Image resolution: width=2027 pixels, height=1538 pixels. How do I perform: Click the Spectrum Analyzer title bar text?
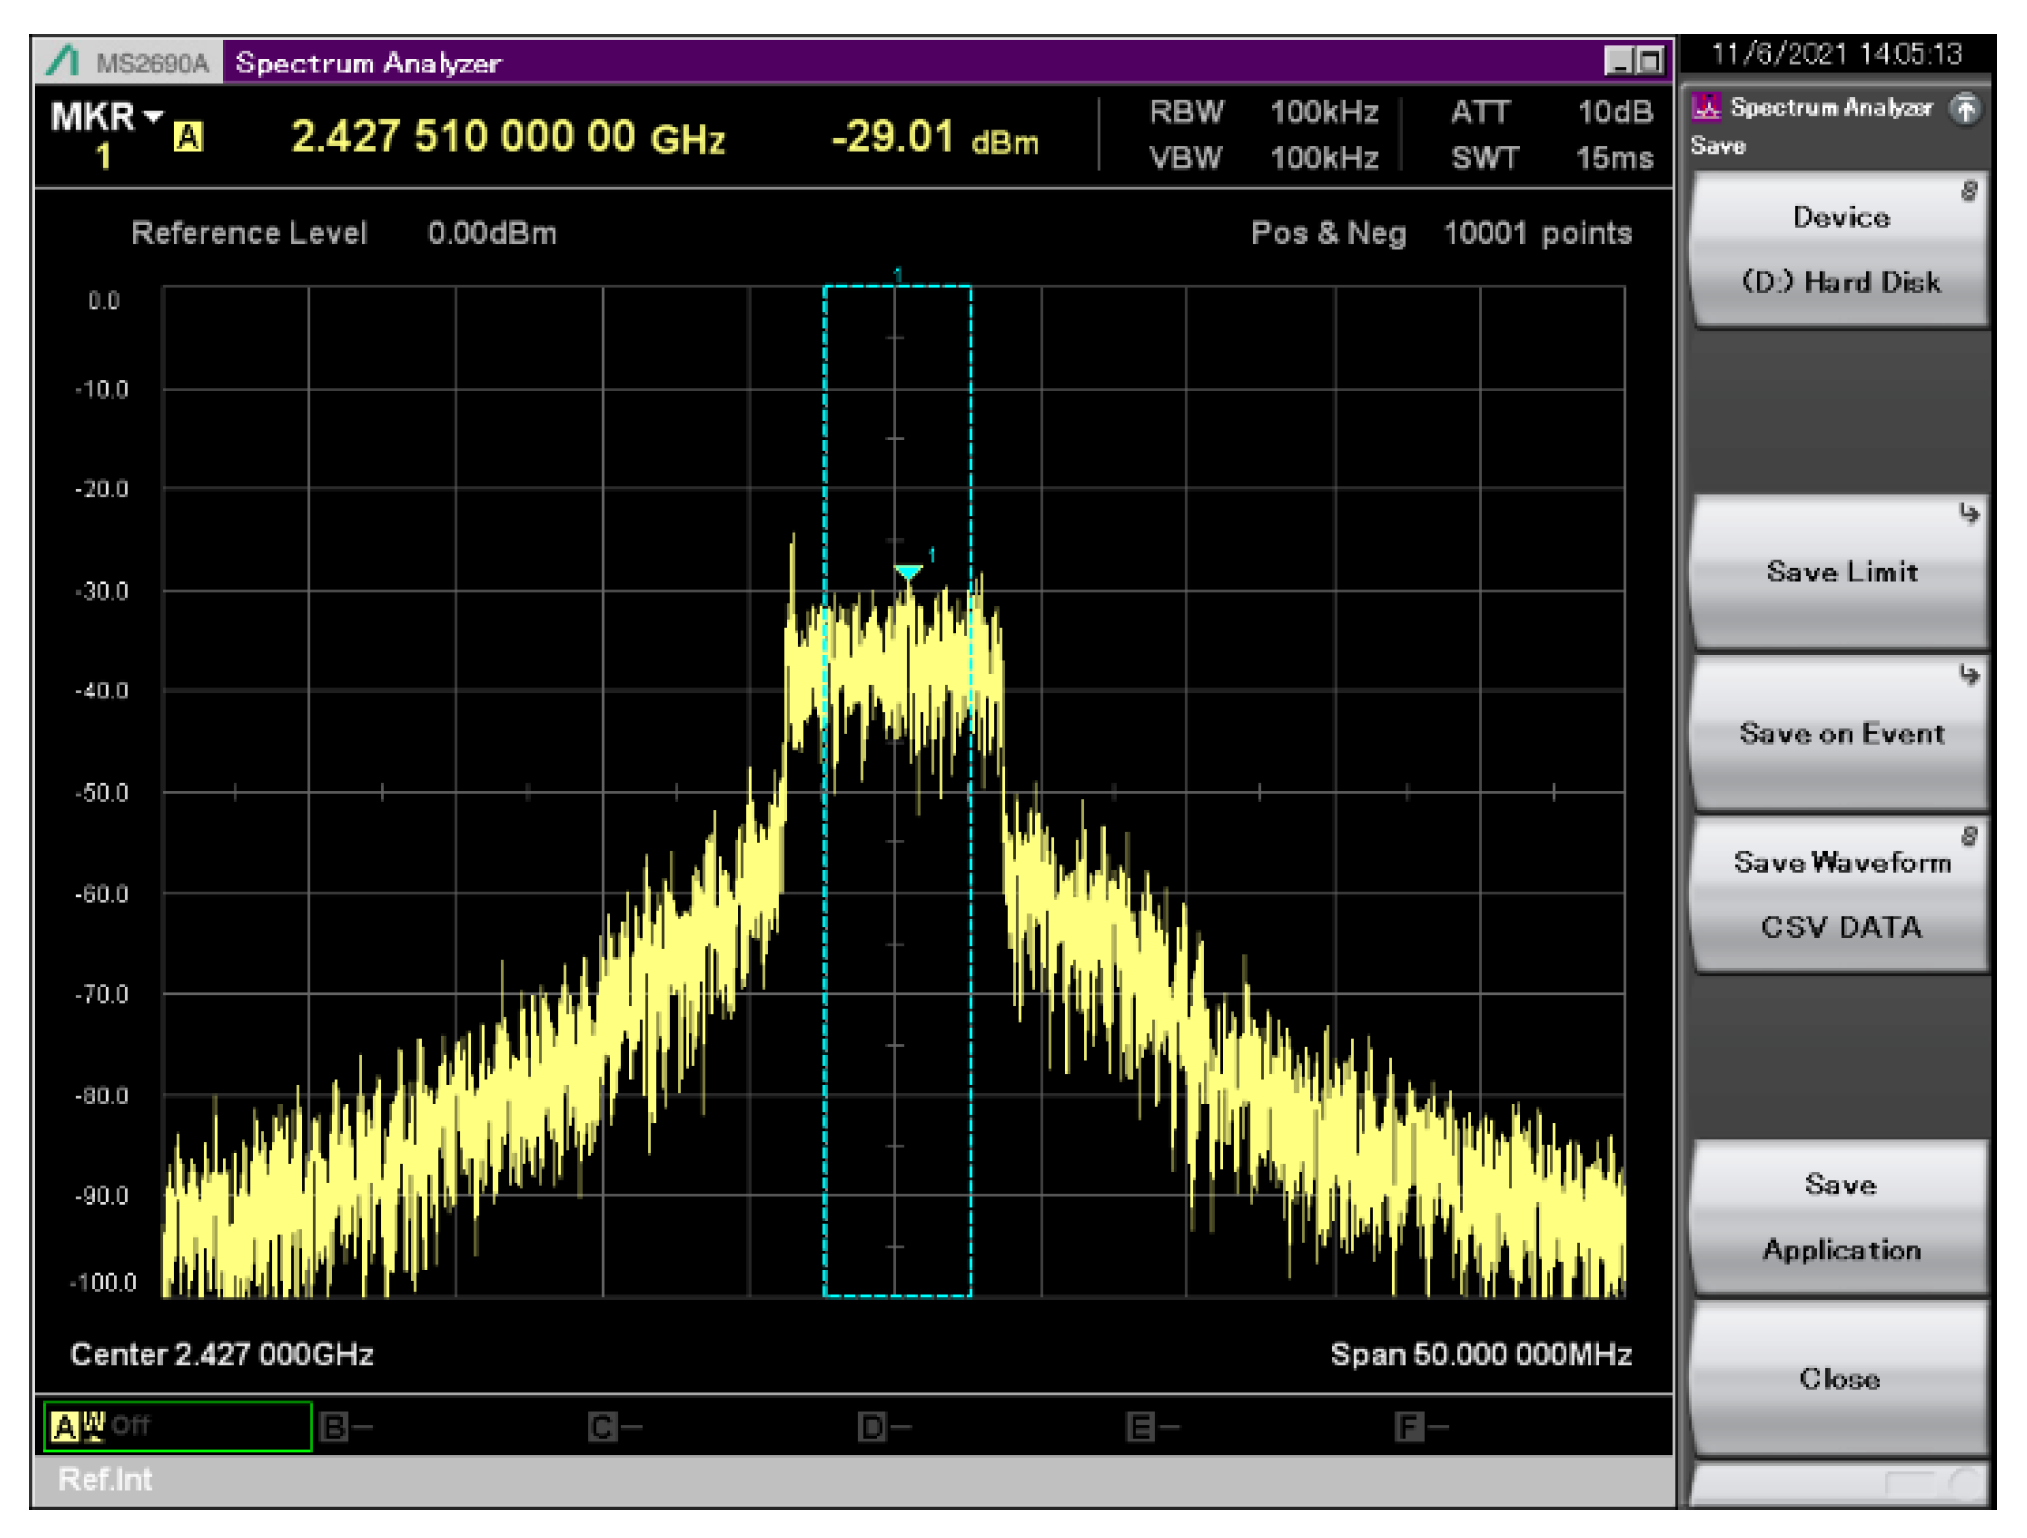tap(368, 63)
